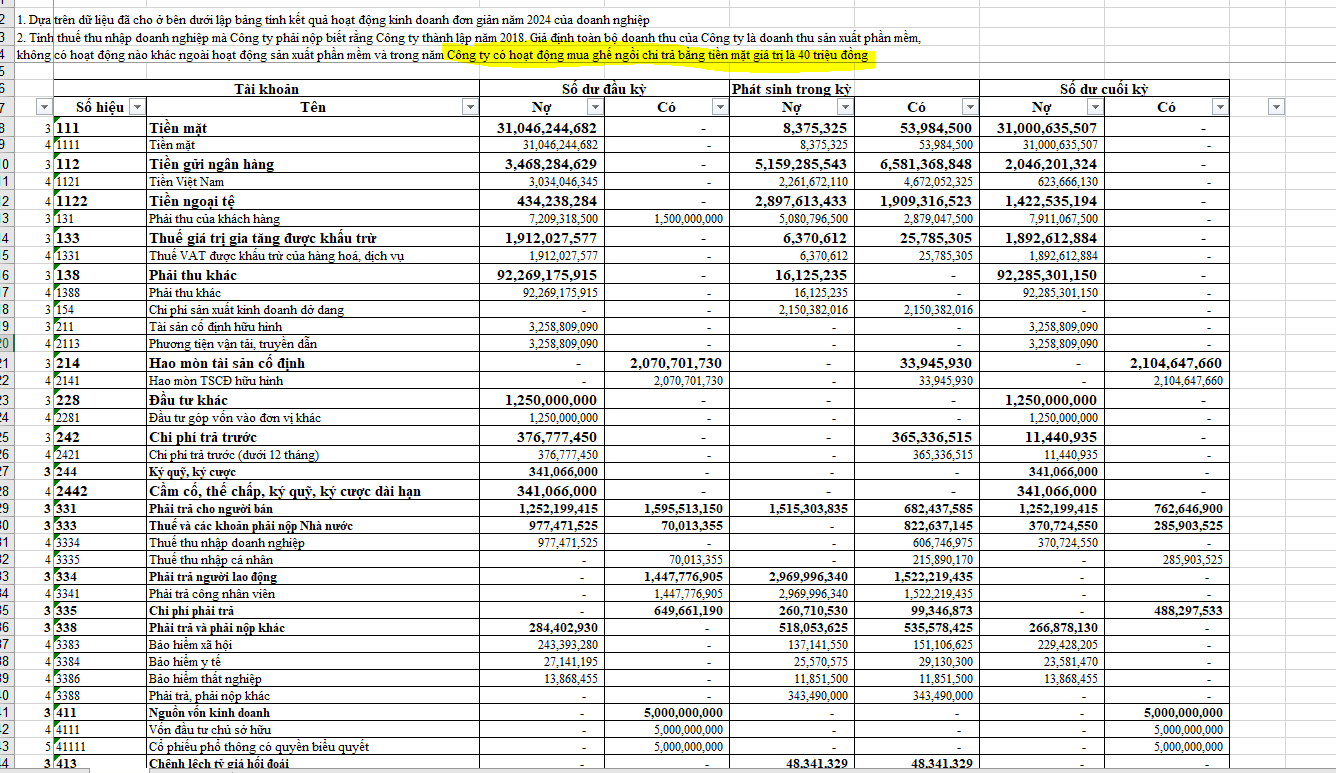
Task: Click the Phải trả người lao động cell
Action: pos(212,577)
